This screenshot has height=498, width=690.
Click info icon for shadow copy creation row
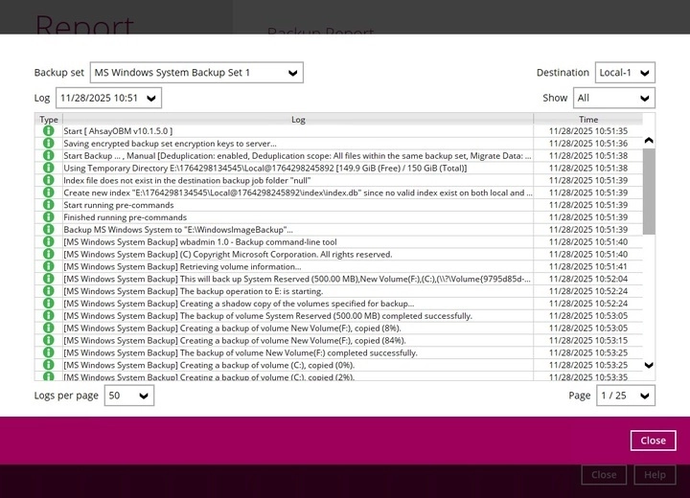pos(48,303)
